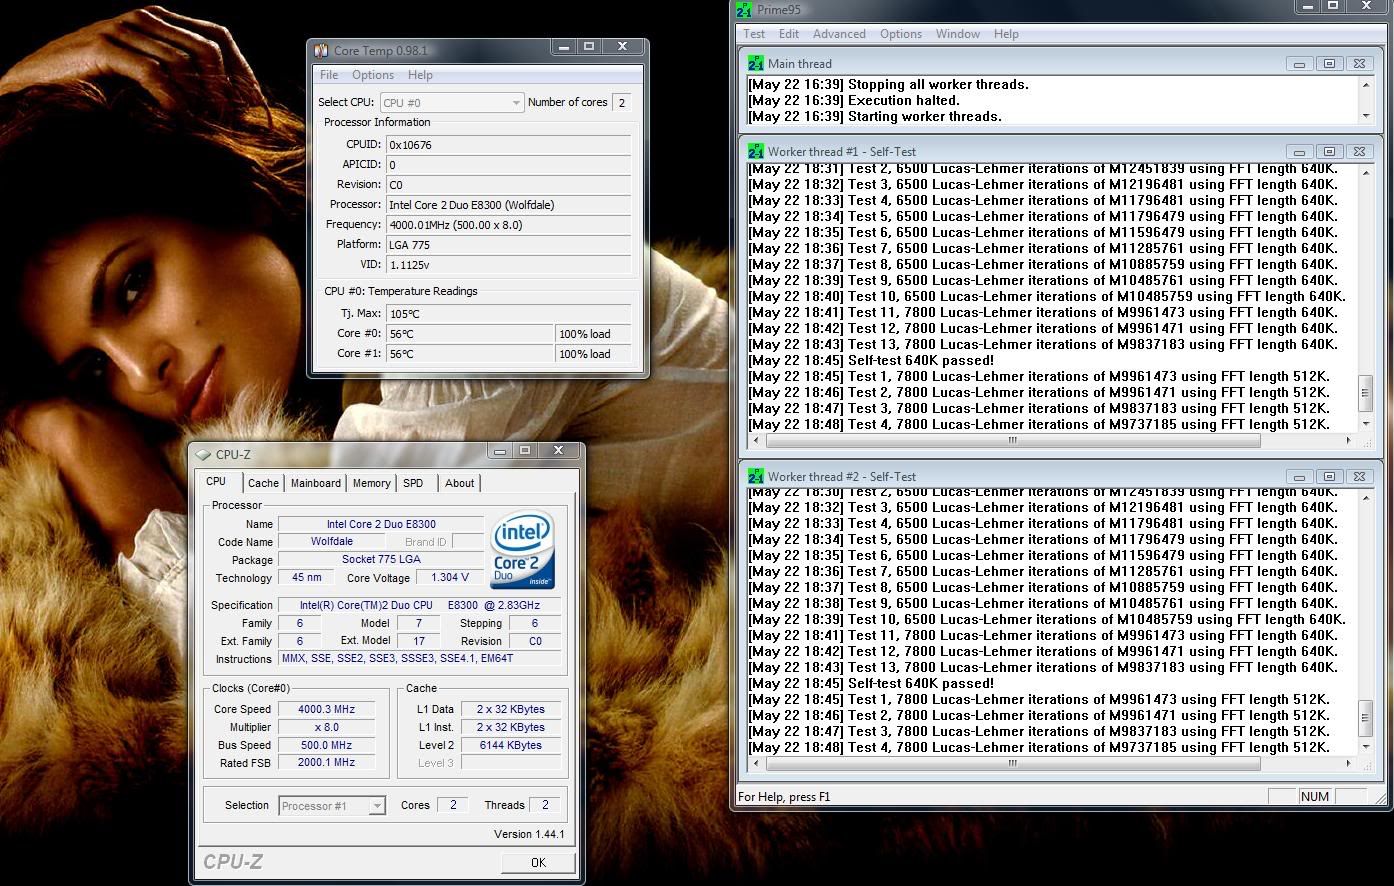
Task: Minimize the Core Temp window
Action: tap(563, 47)
